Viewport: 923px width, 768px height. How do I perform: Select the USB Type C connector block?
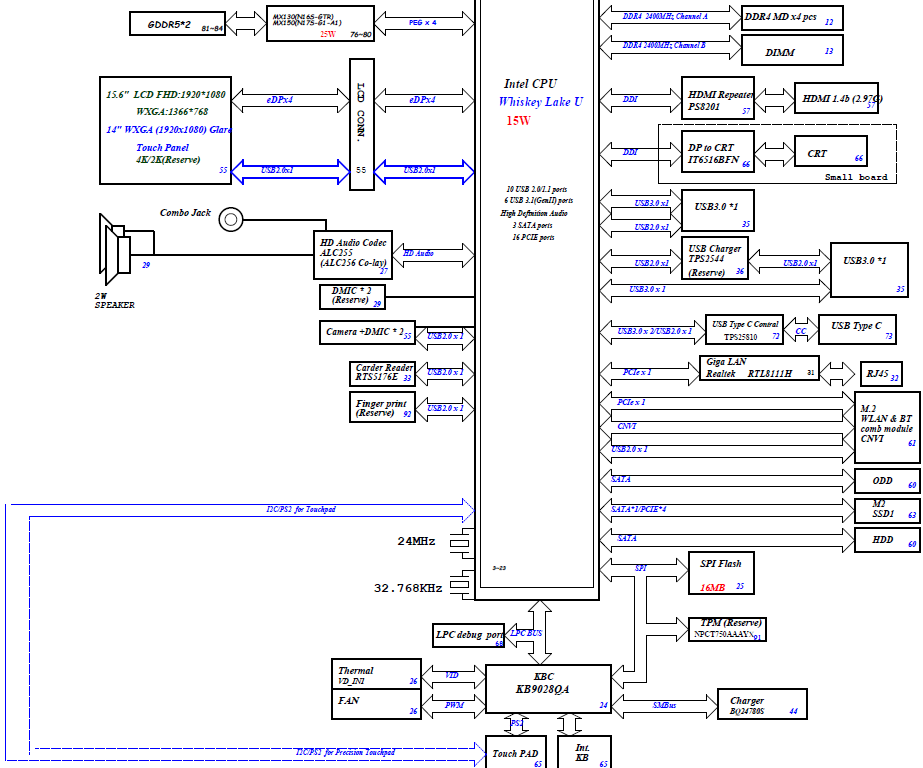[857, 330]
